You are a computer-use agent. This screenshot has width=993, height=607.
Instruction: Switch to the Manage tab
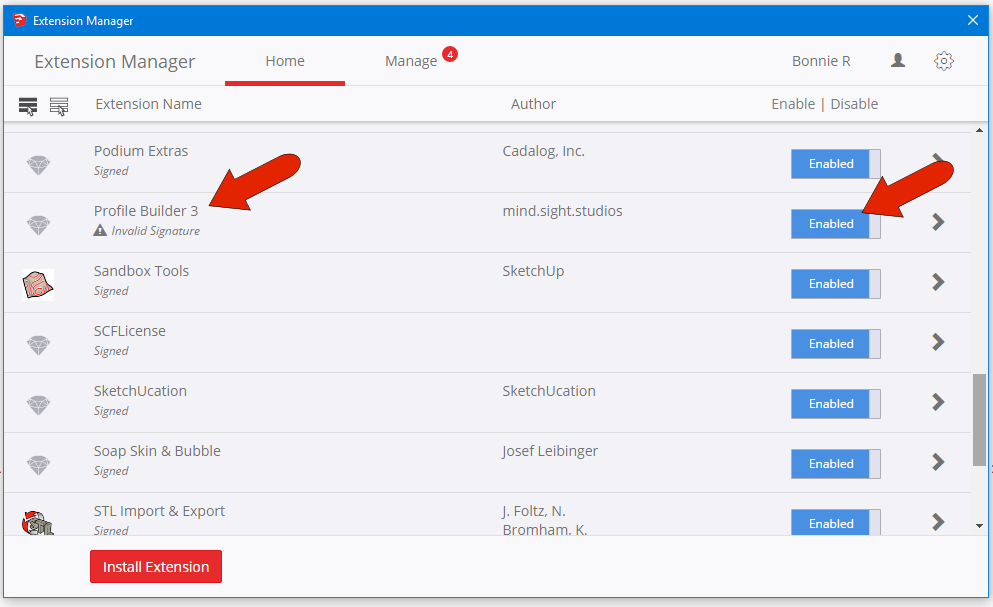point(411,61)
